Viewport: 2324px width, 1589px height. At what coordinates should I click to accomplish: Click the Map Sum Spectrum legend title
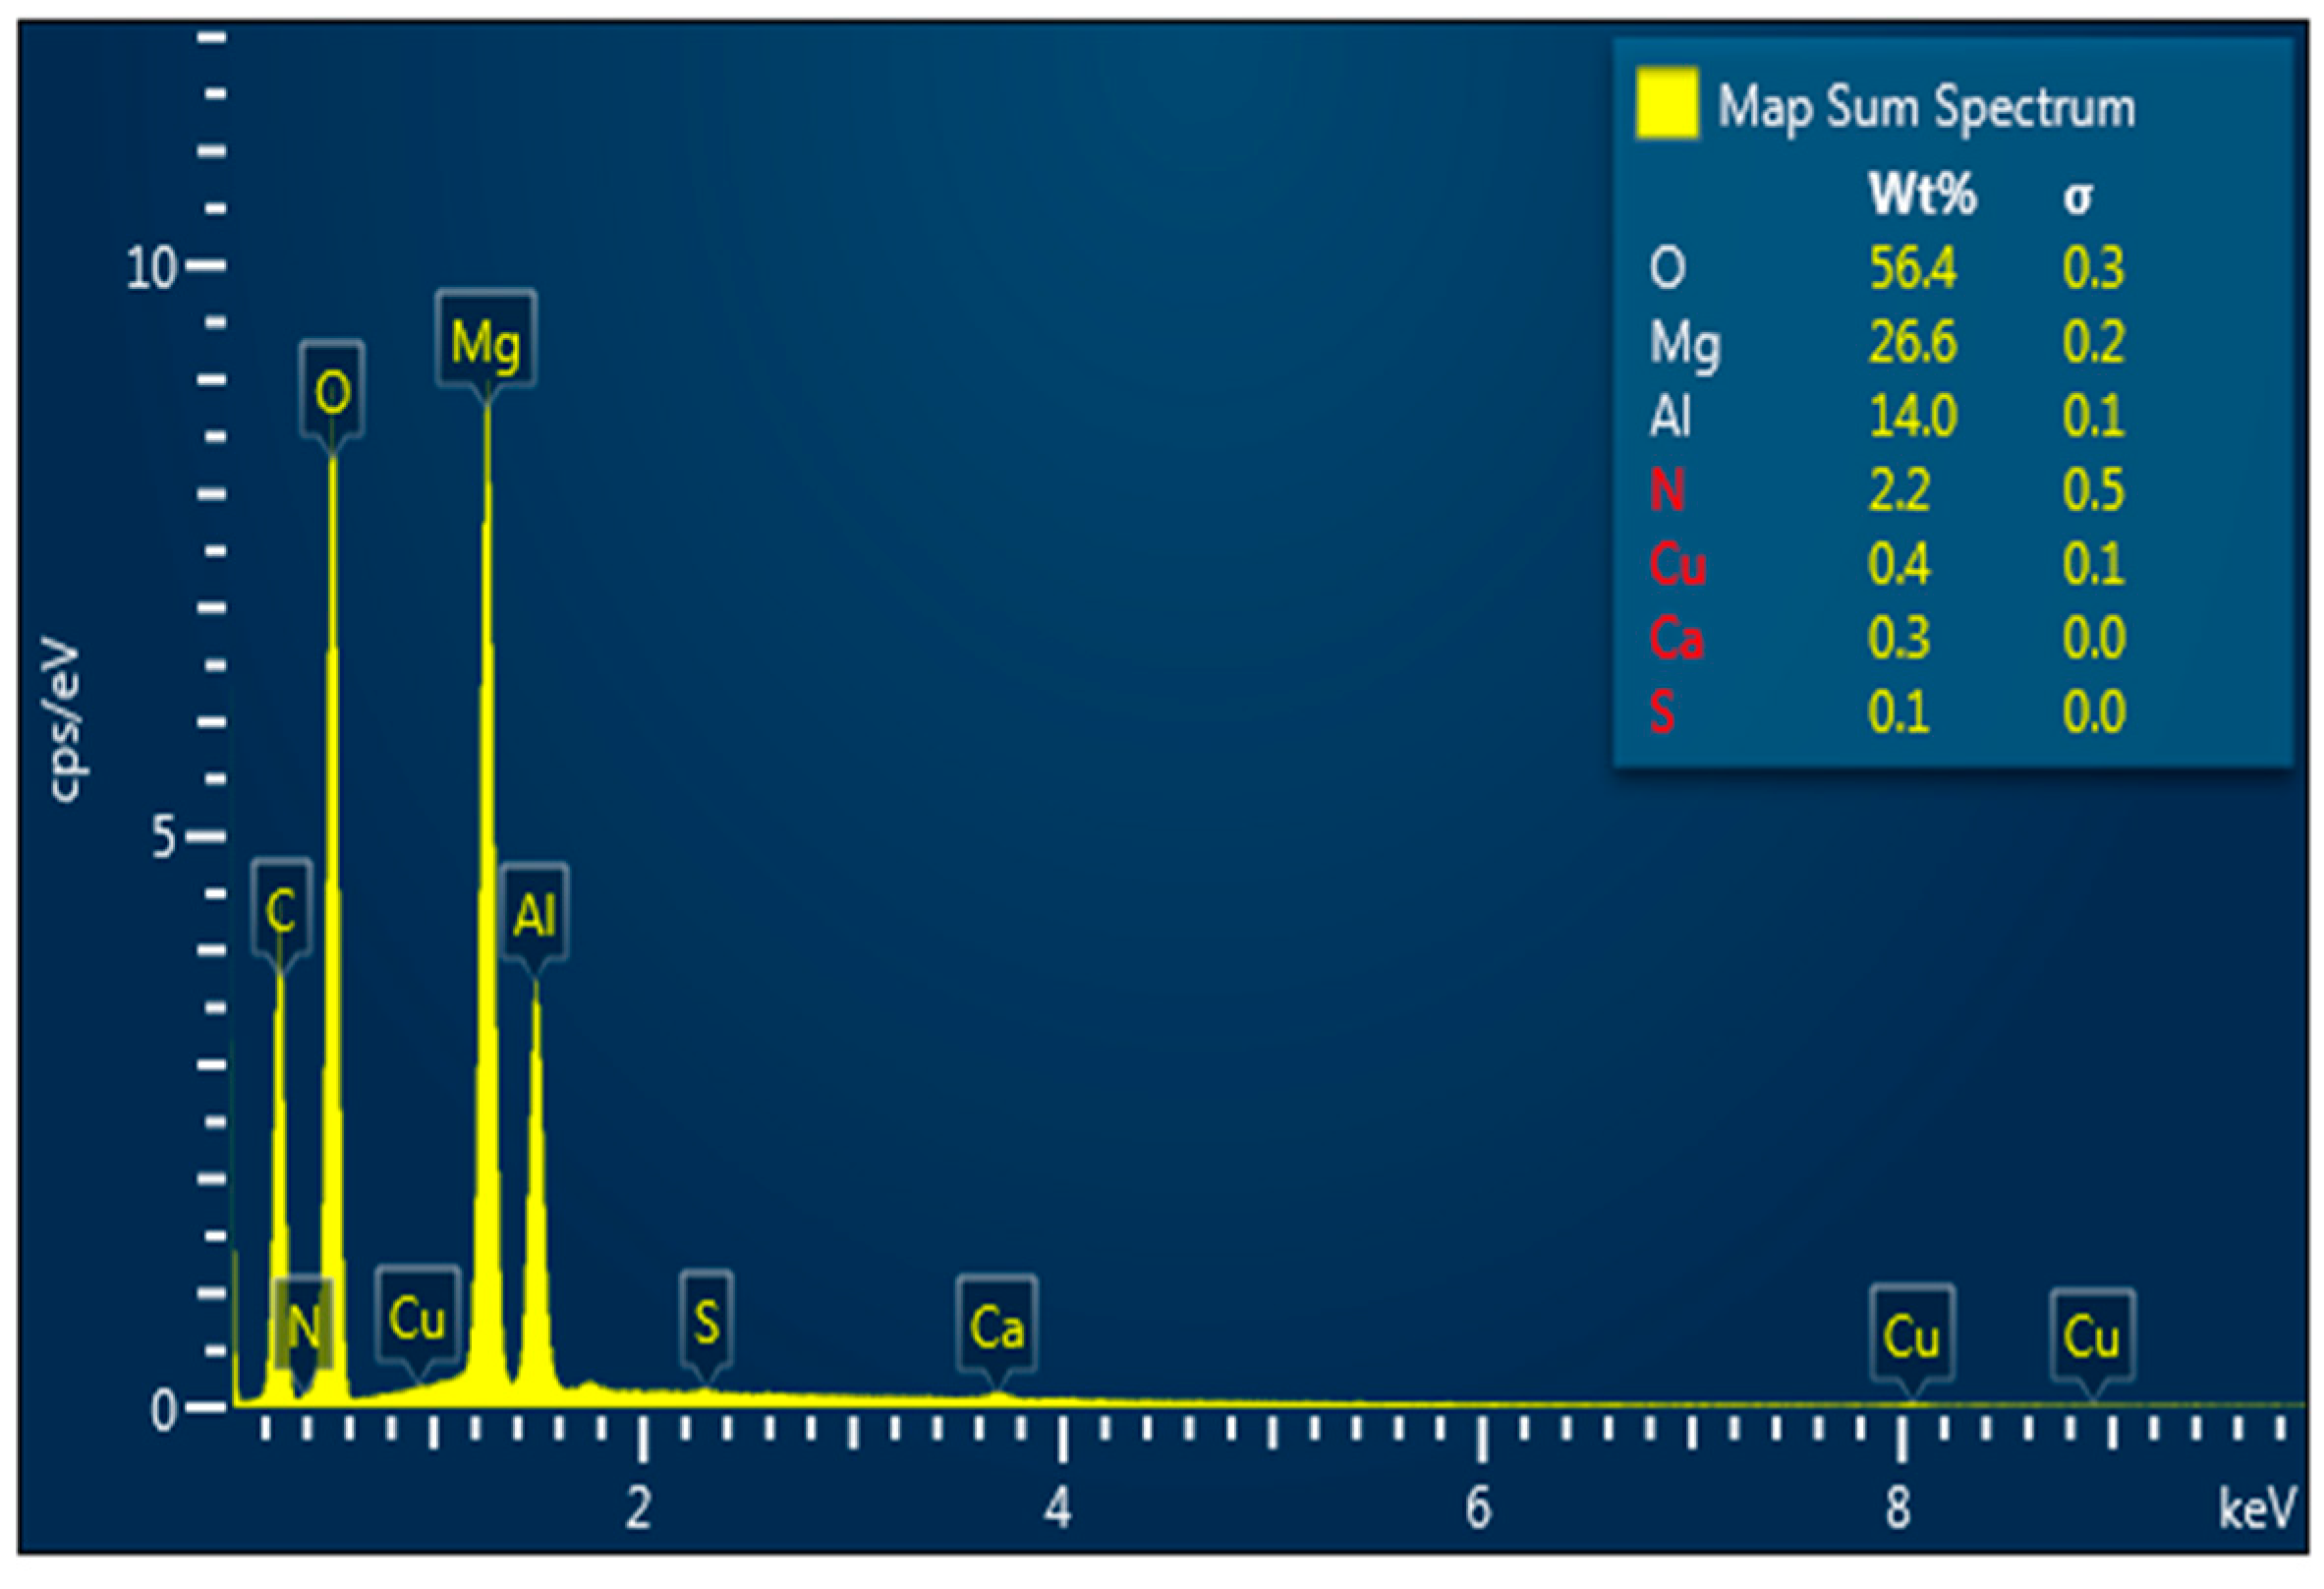point(1925,107)
